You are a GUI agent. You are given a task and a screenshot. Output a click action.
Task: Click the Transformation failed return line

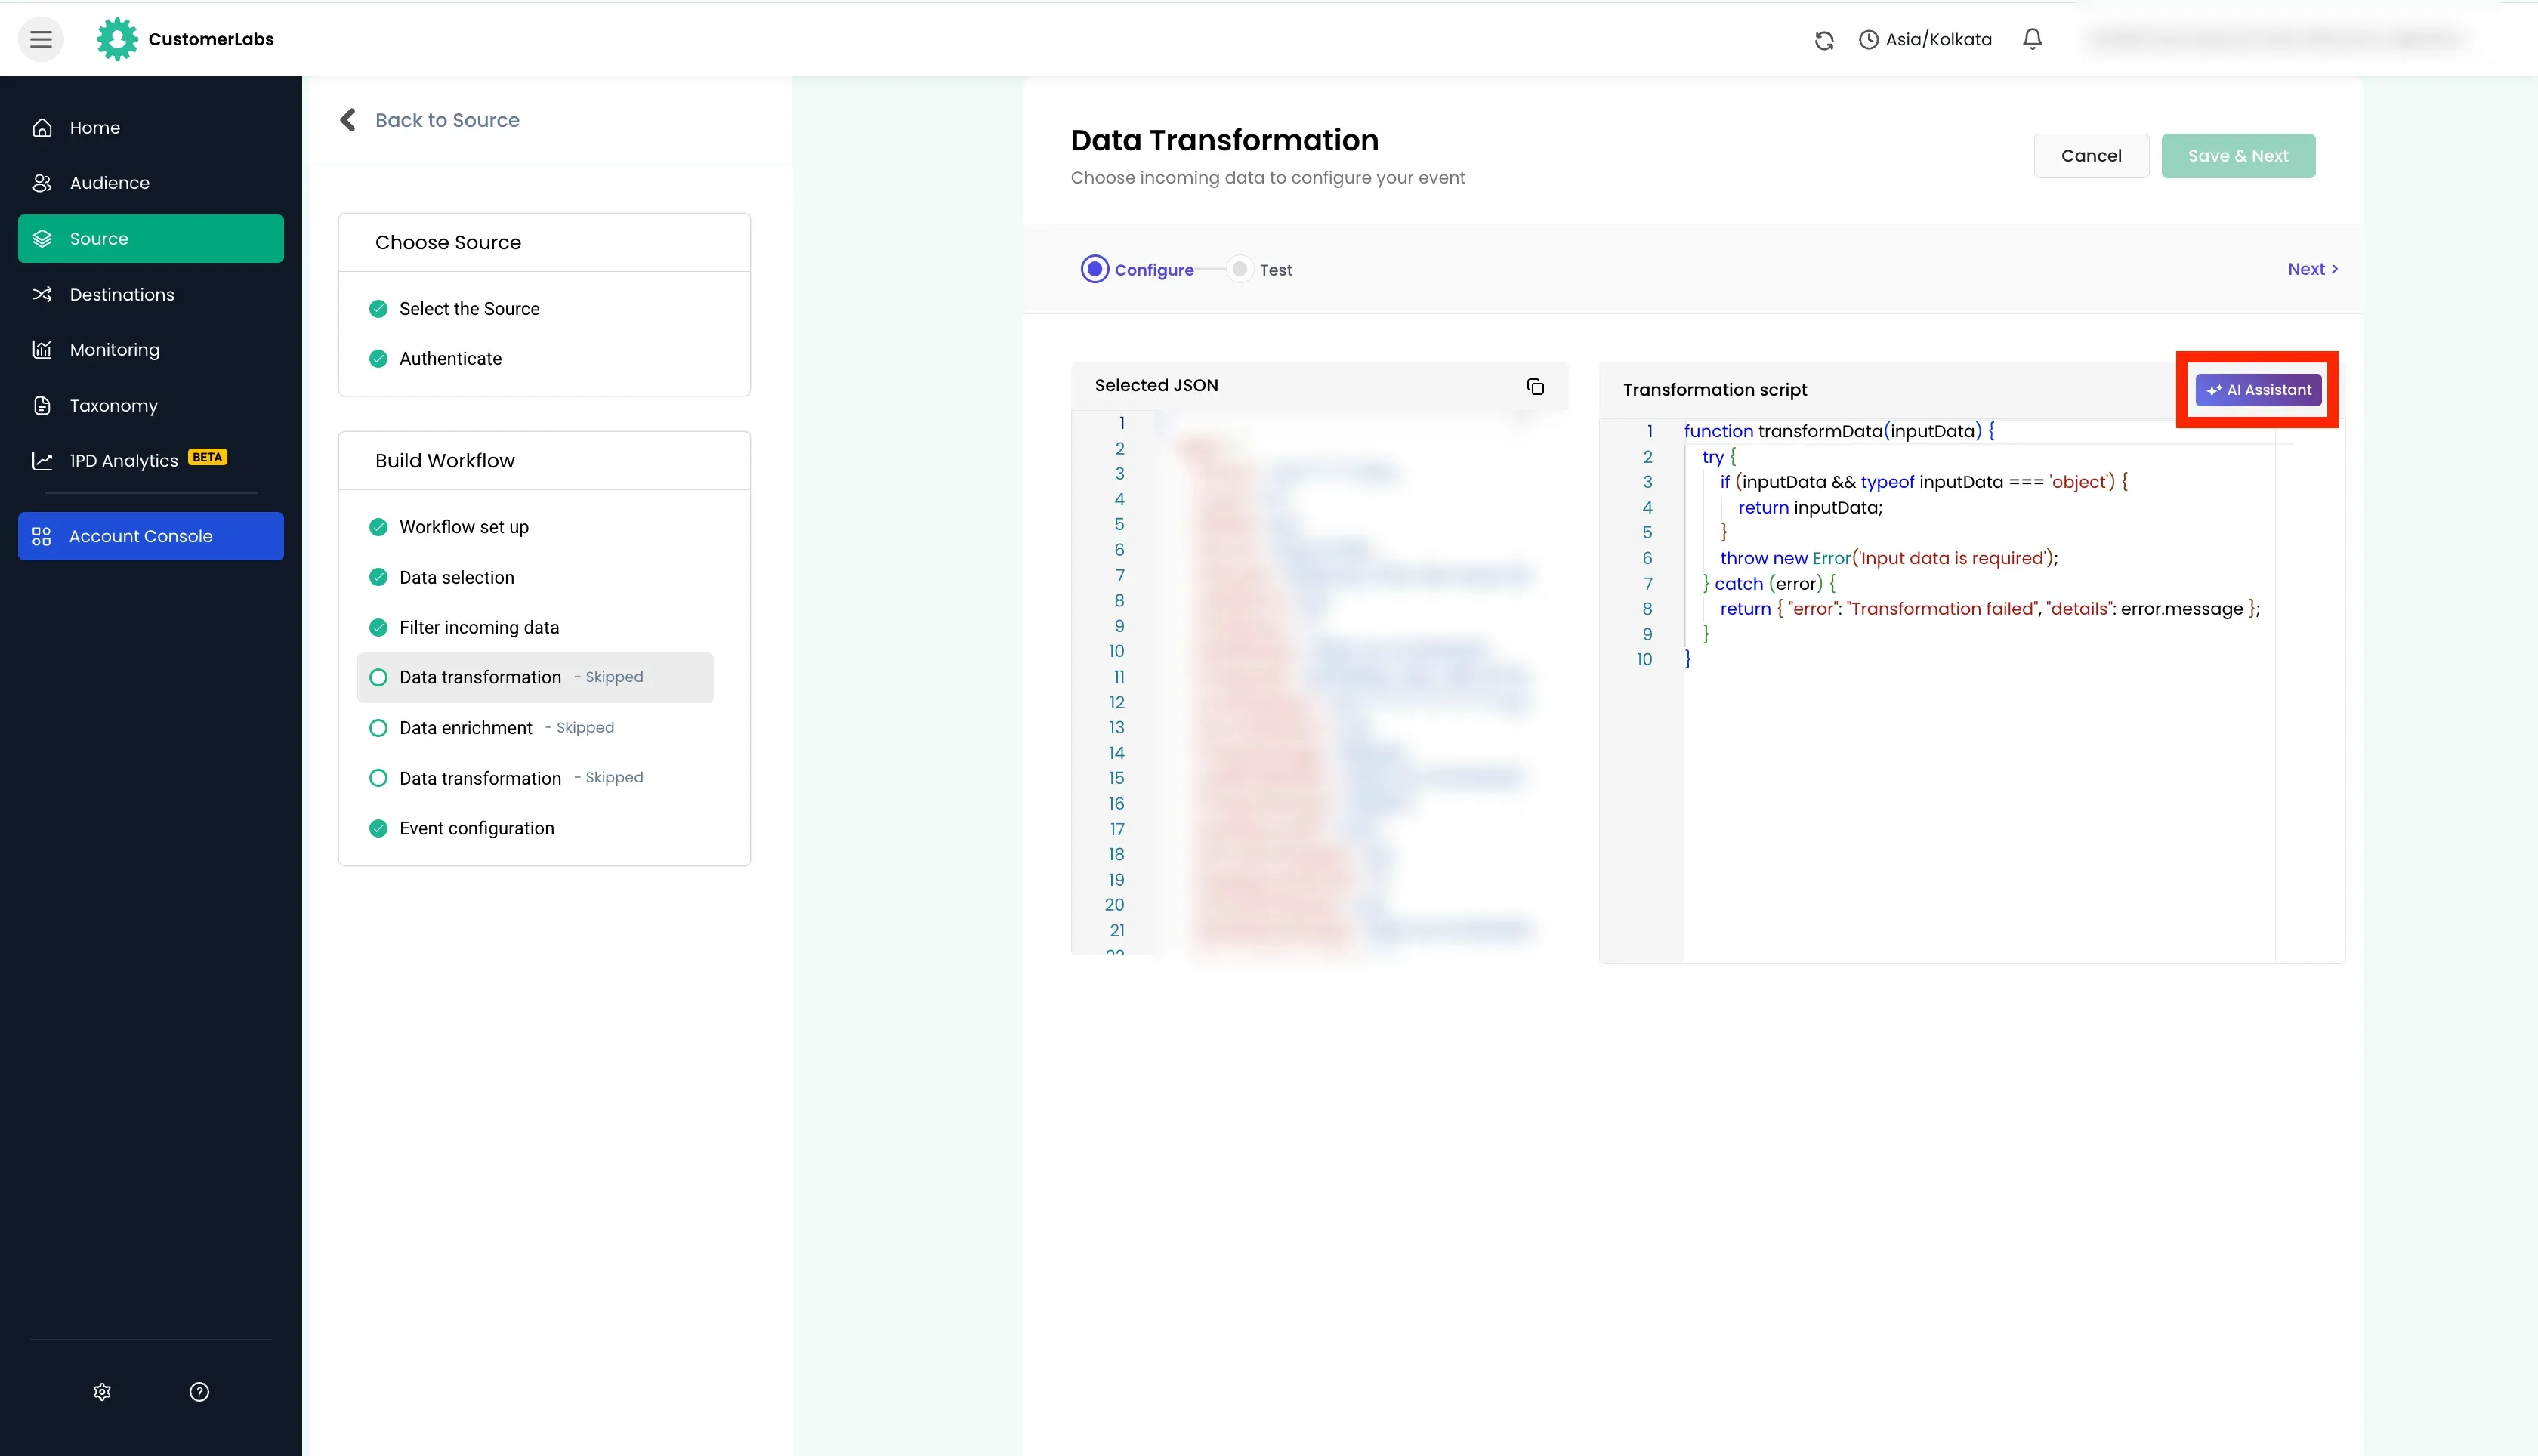click(x=1989, y=609)
